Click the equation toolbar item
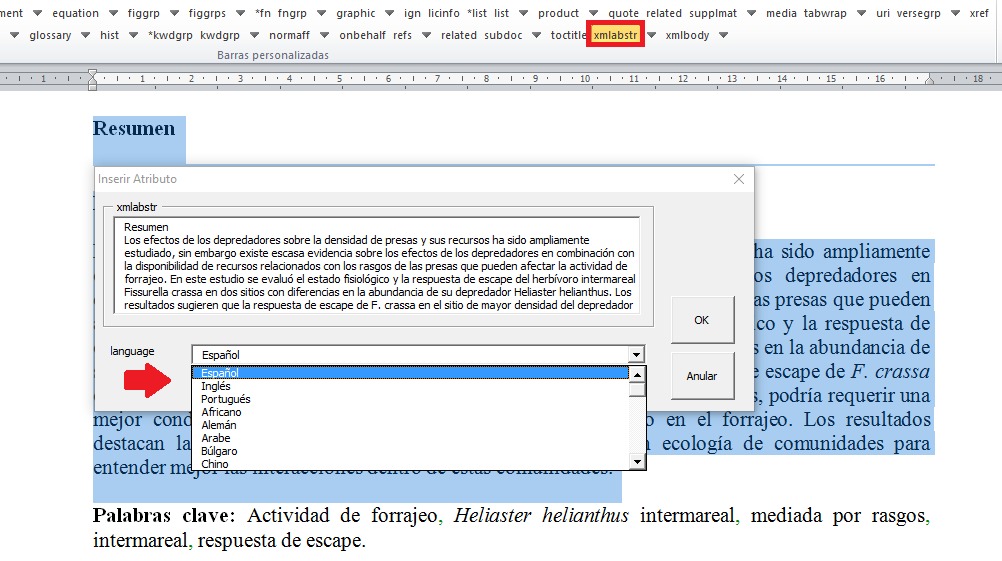The width and height of the screenshot is (1002, 561). click(x=75, y=13)
